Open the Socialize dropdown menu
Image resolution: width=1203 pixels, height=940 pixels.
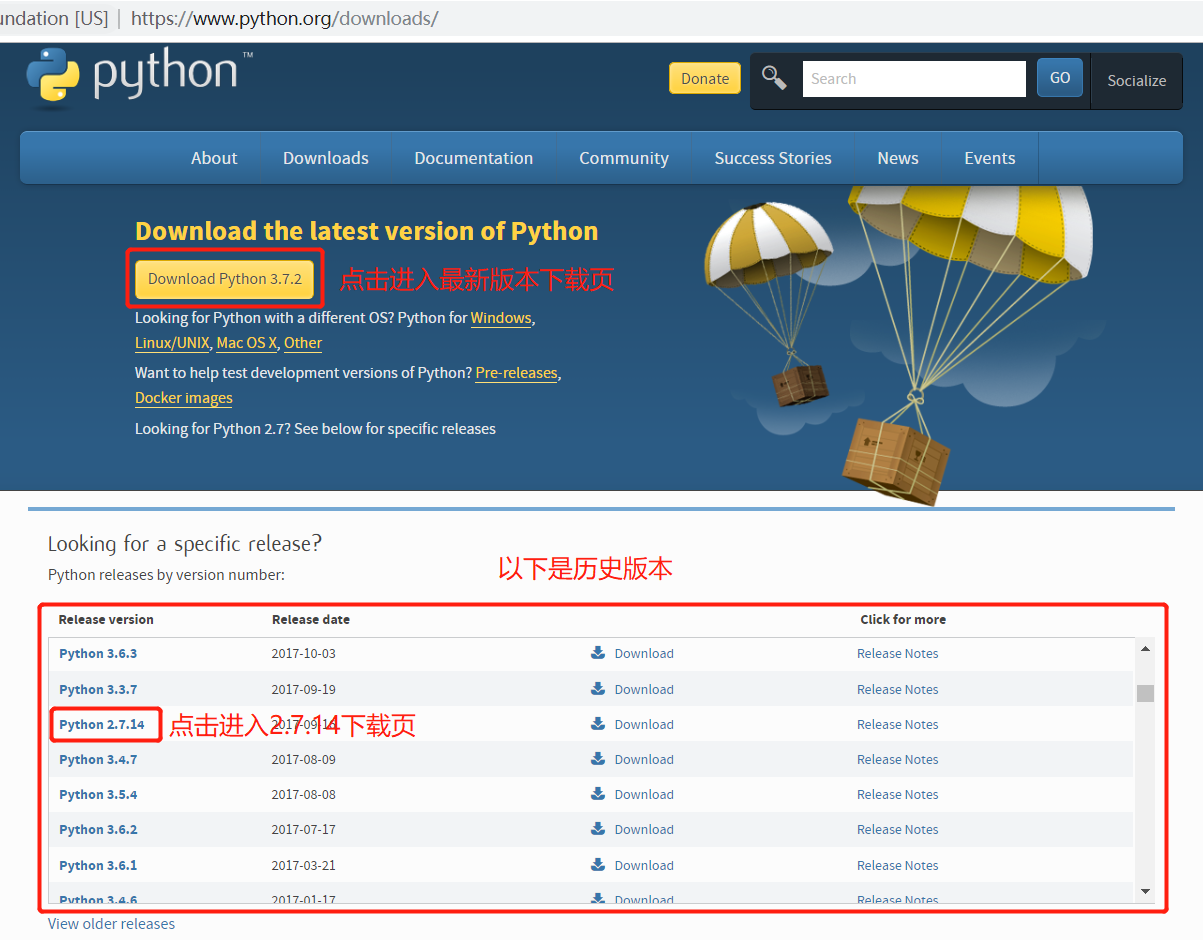(x=1136, y=80)
